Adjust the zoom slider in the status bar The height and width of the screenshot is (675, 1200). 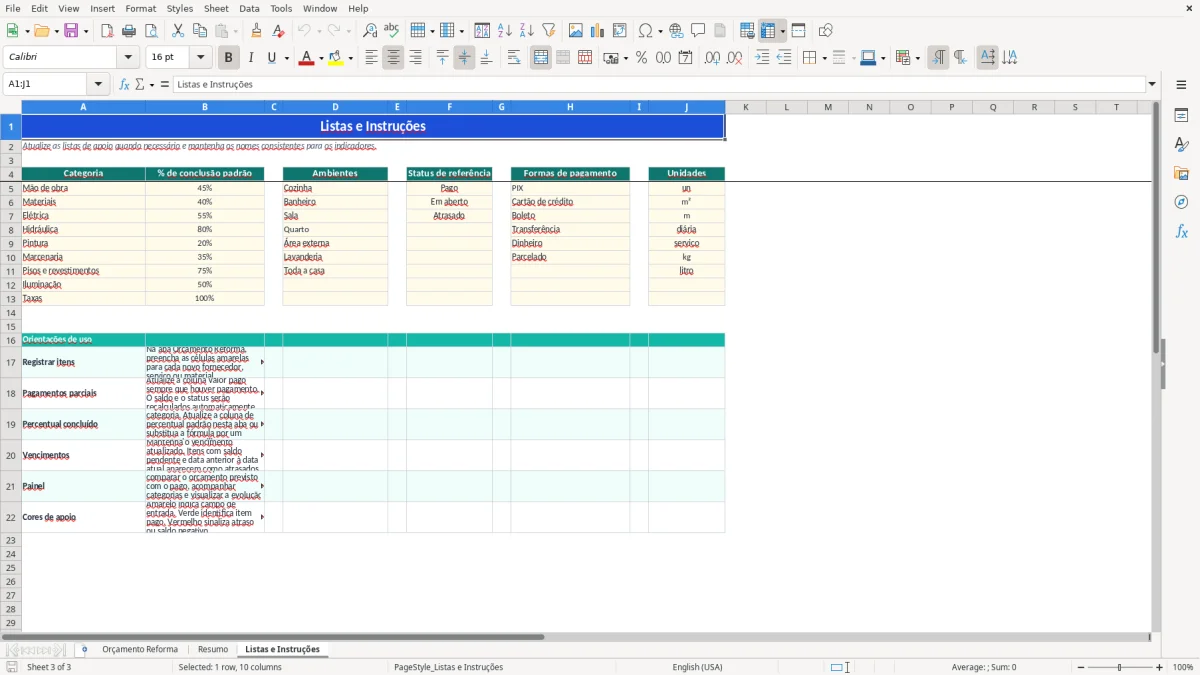click(x=1119, y=667)
